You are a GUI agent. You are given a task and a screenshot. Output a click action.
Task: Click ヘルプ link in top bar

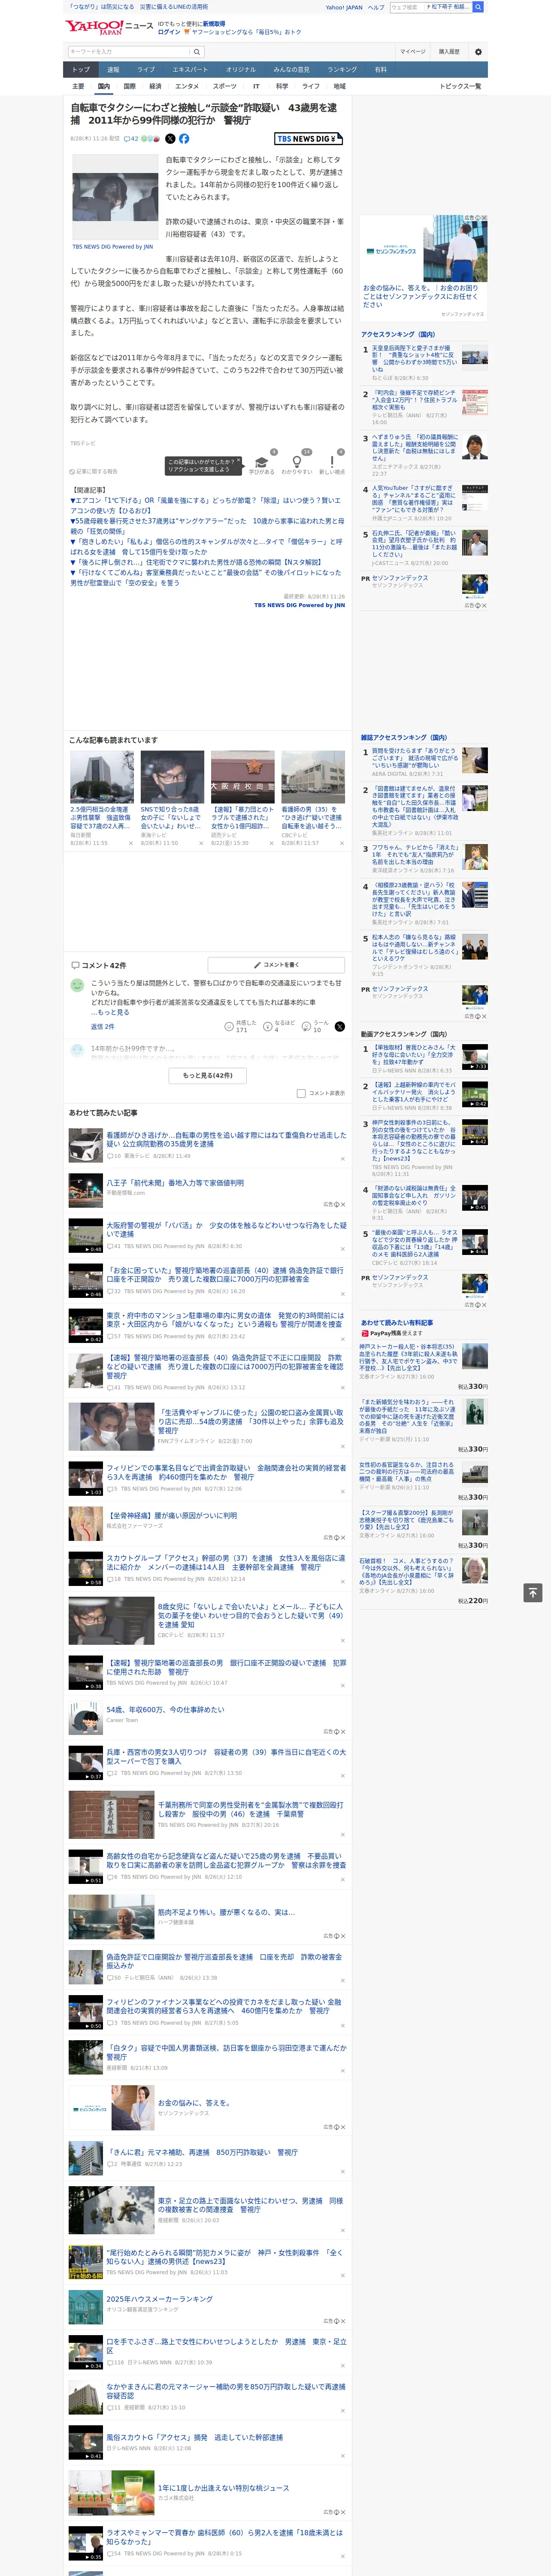pyautogui.click(x=376, y=7)
